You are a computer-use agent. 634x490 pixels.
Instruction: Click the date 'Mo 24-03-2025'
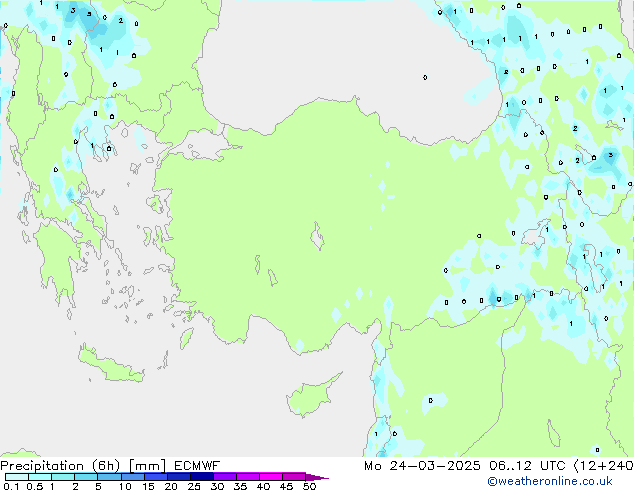click(x=422, y=466)
